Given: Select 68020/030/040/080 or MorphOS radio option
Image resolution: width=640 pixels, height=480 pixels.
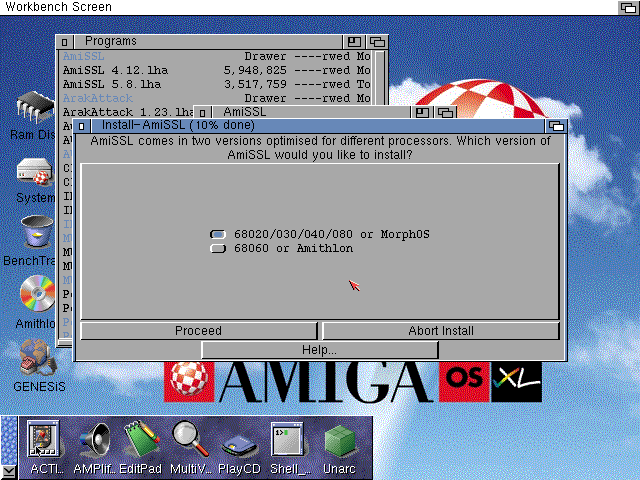Looking at the screenshot, I should (x=218, y=234).
